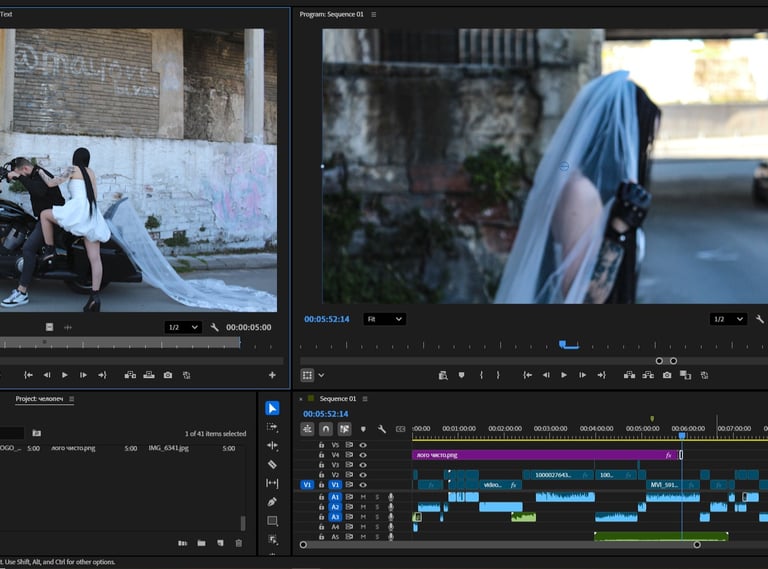Viewport: 768px width, 569px height.
Task: Solo audio track A2
Action: pos(377,507)
